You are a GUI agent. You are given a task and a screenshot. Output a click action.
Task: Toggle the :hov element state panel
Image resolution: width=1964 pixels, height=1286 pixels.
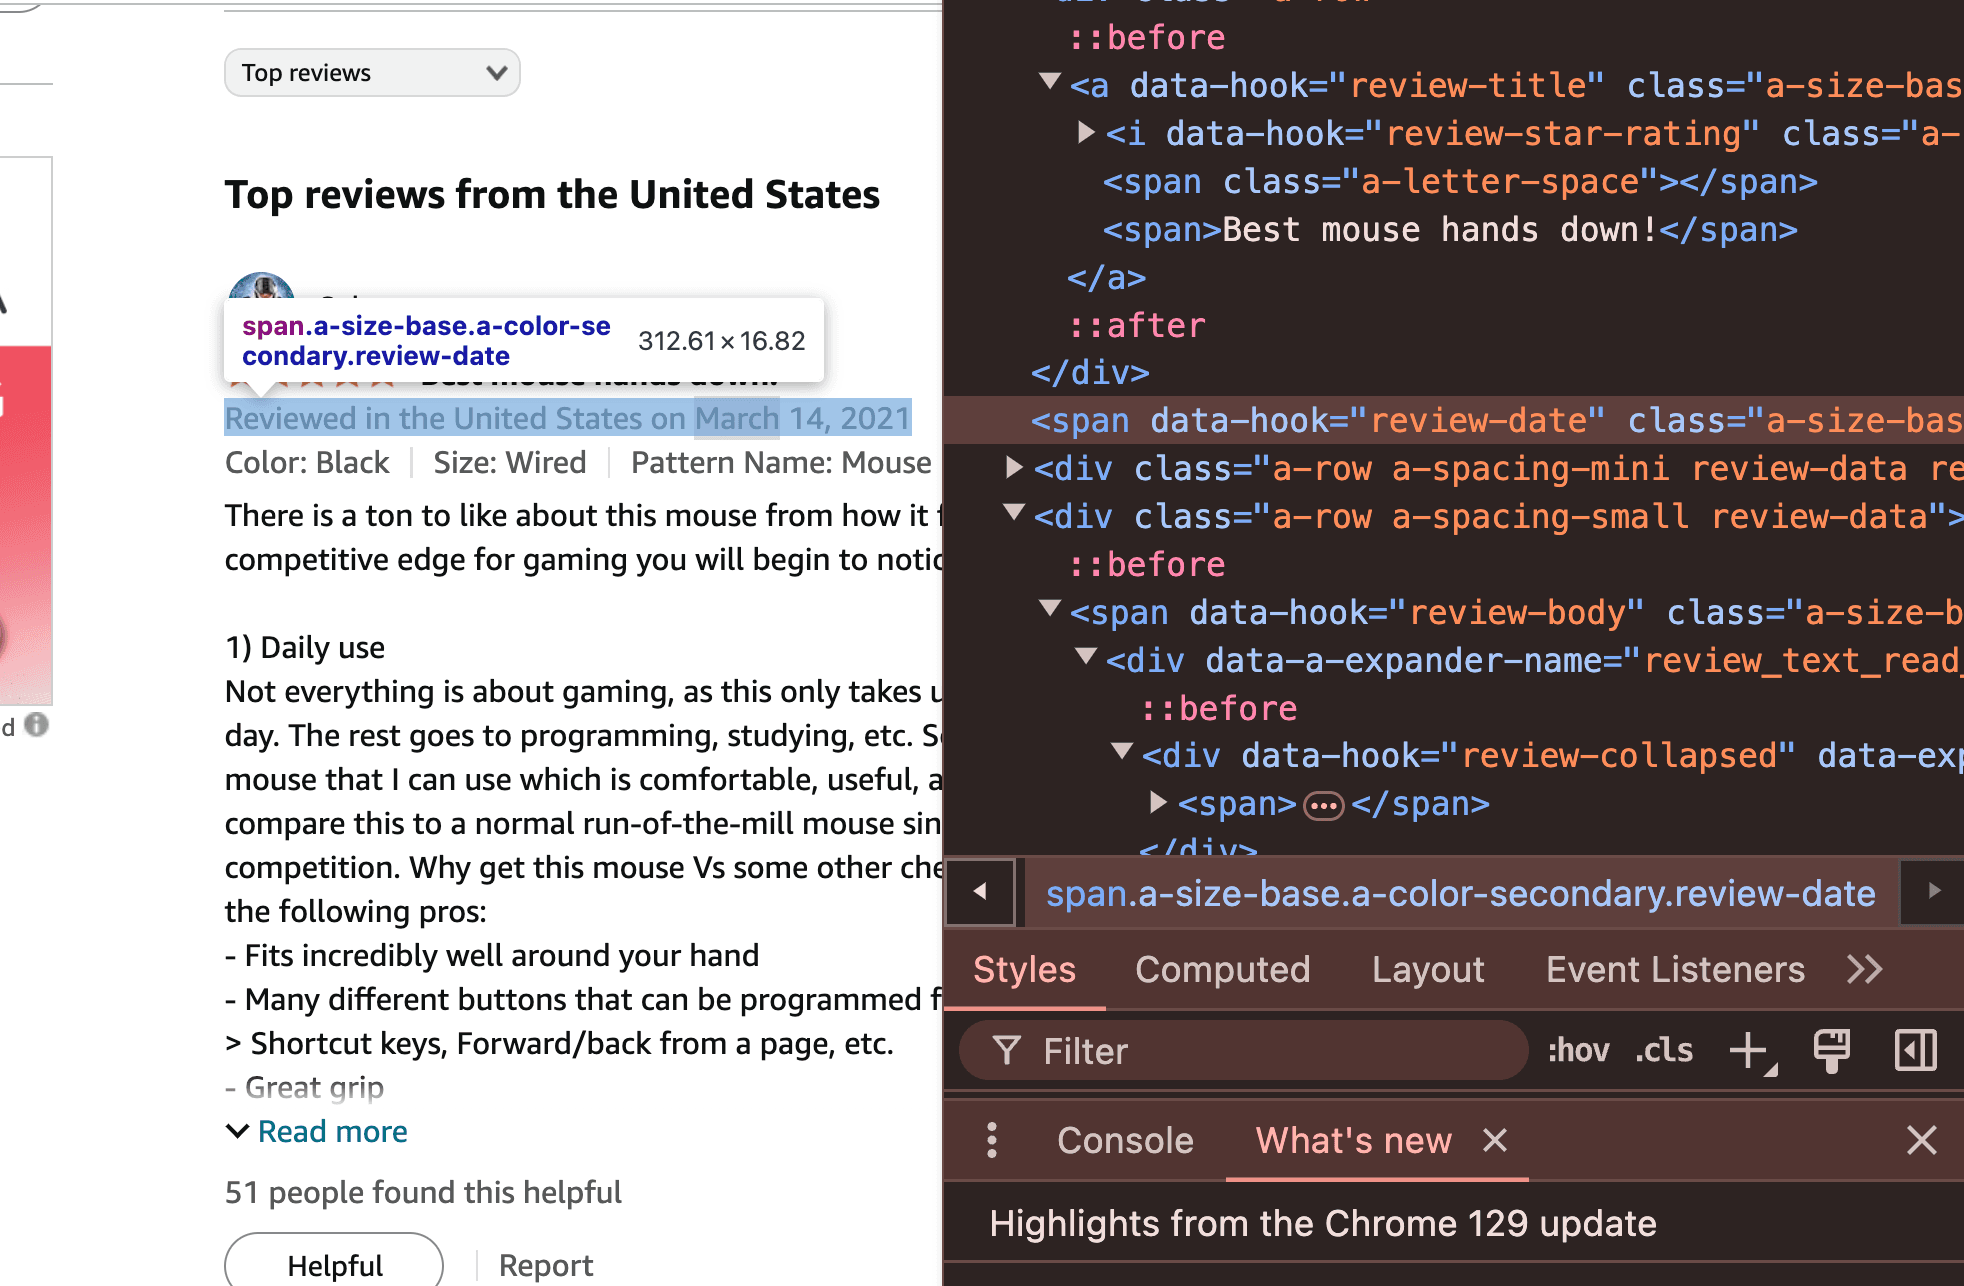pos(1578,1051)
